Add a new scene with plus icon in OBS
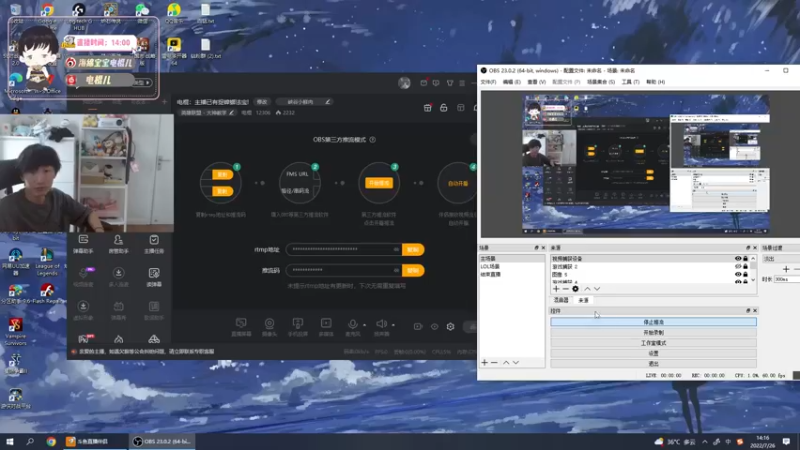This screenshot has width=800, height=450. 485,363
